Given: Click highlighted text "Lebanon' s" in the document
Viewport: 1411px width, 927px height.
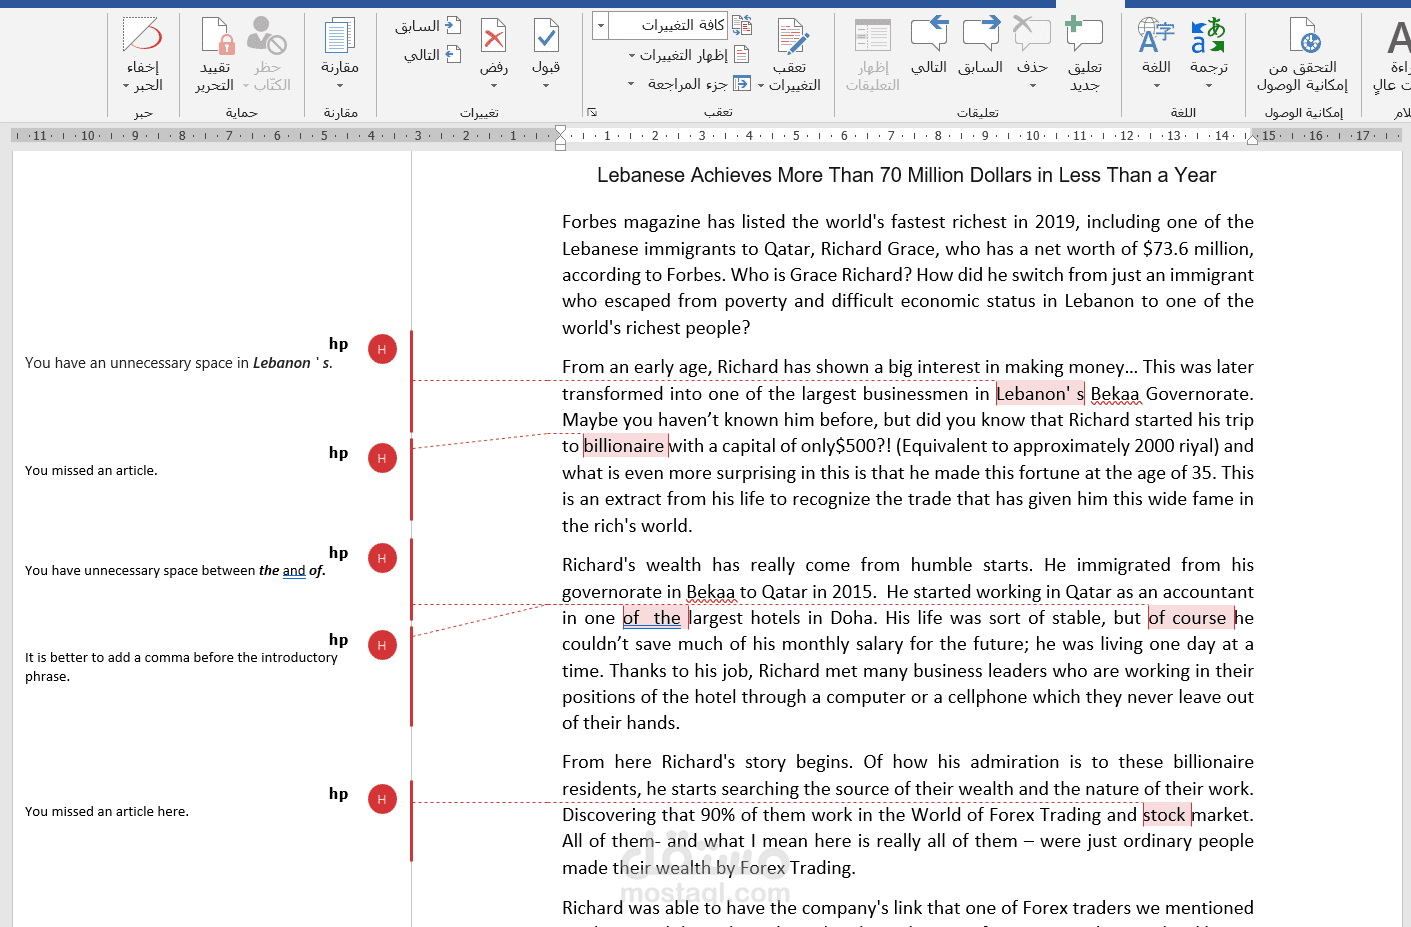Looking at the screenshot, I should (1040, 394).
